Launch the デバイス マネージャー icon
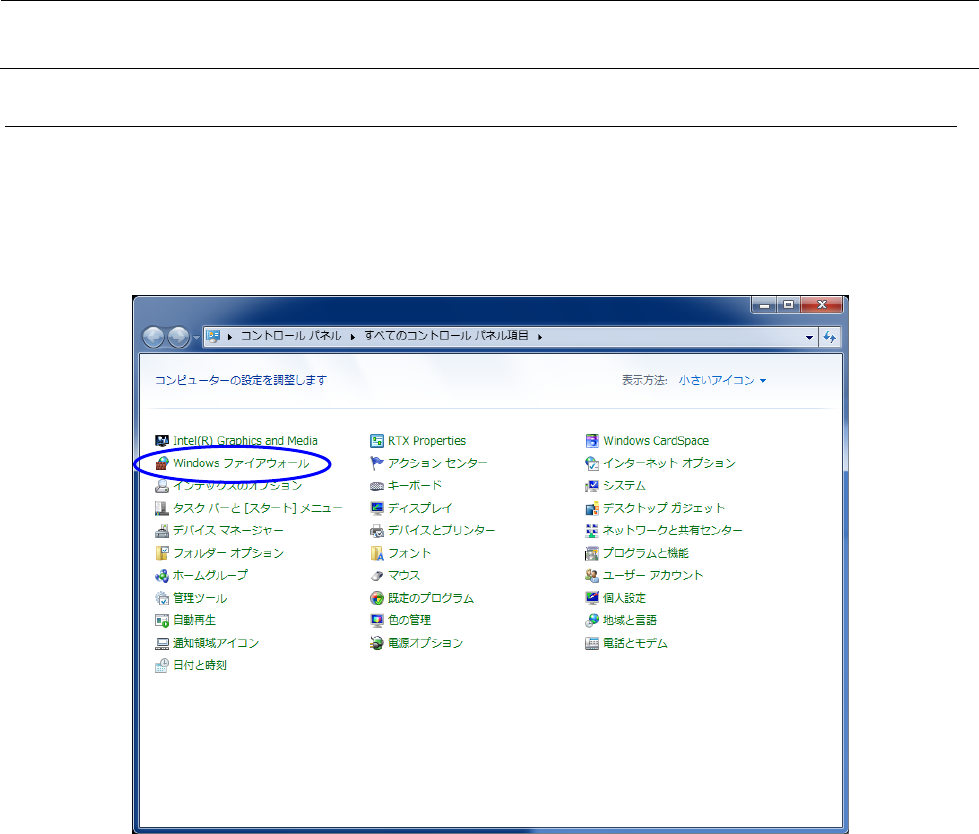Screen dimensions: 979x834 click(x=162, y=531)
